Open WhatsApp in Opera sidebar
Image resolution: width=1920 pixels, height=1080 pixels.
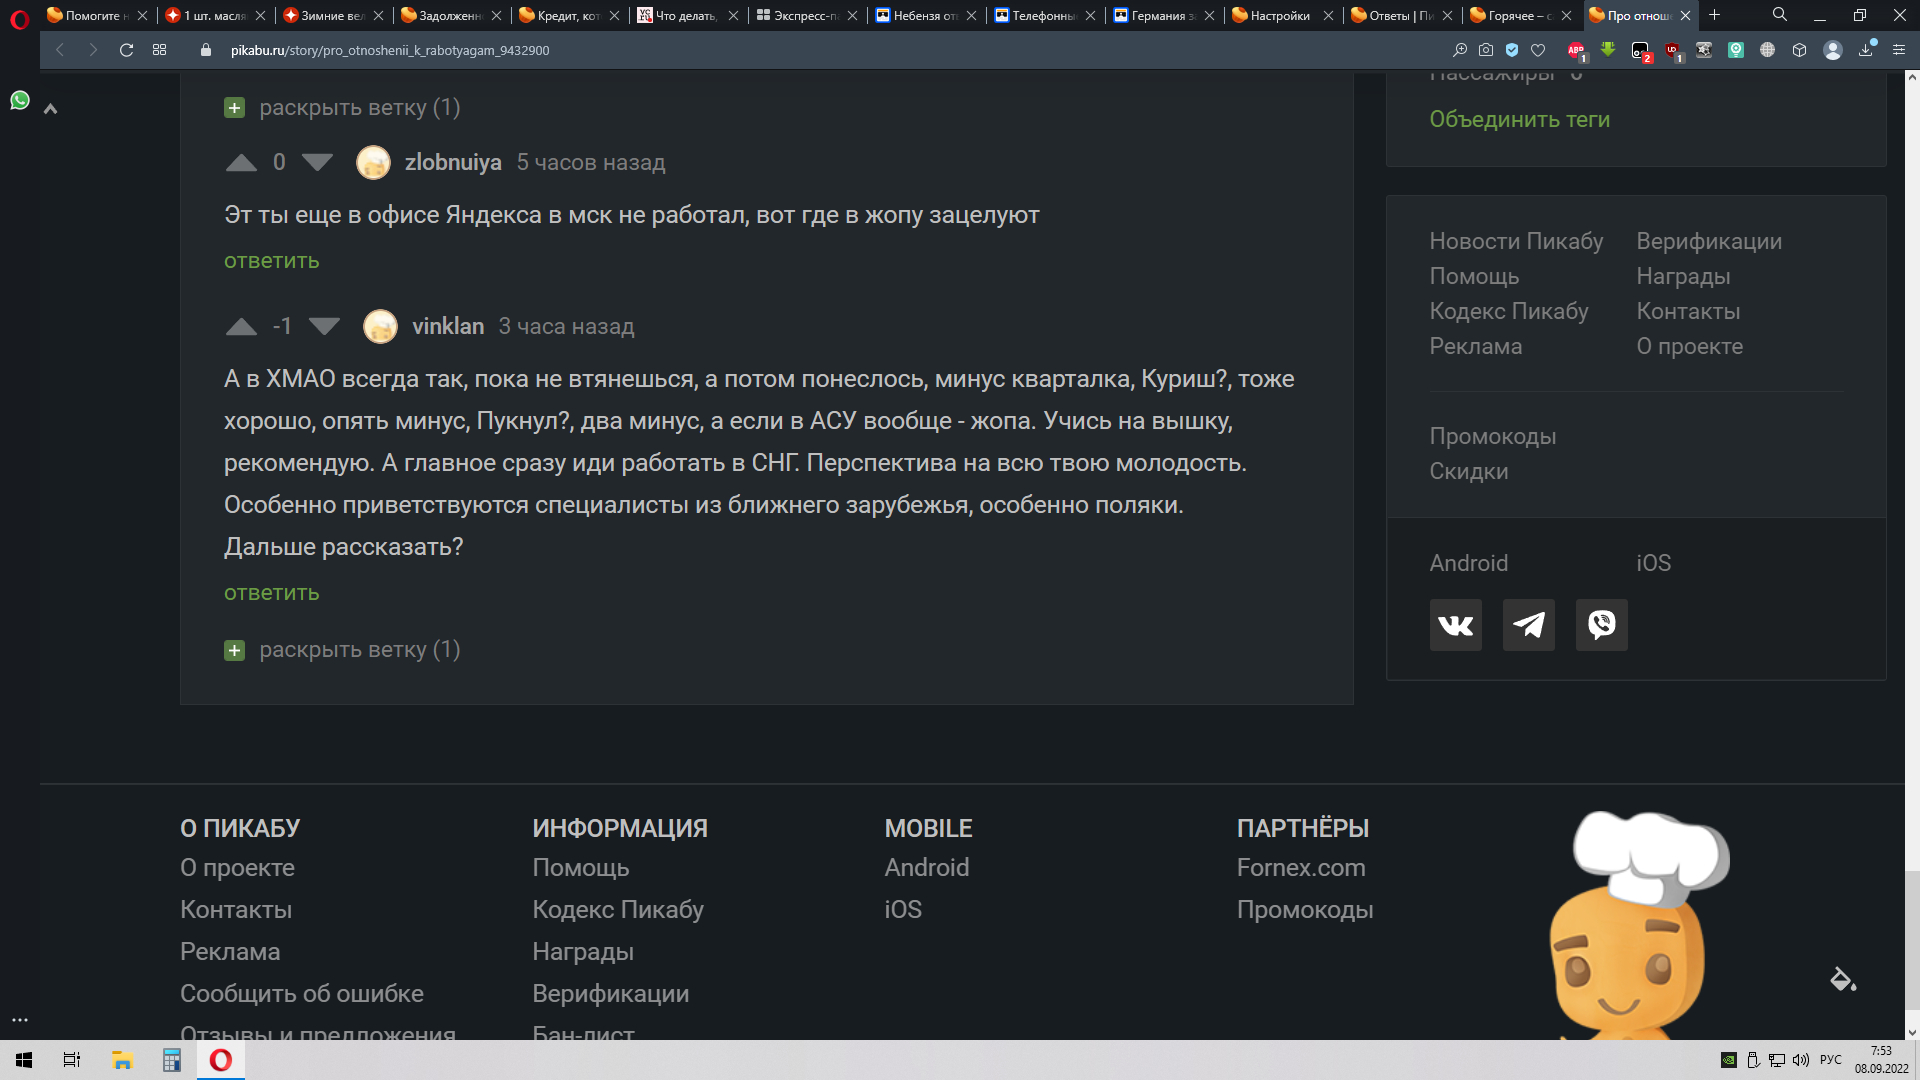[x=20, y=100]
